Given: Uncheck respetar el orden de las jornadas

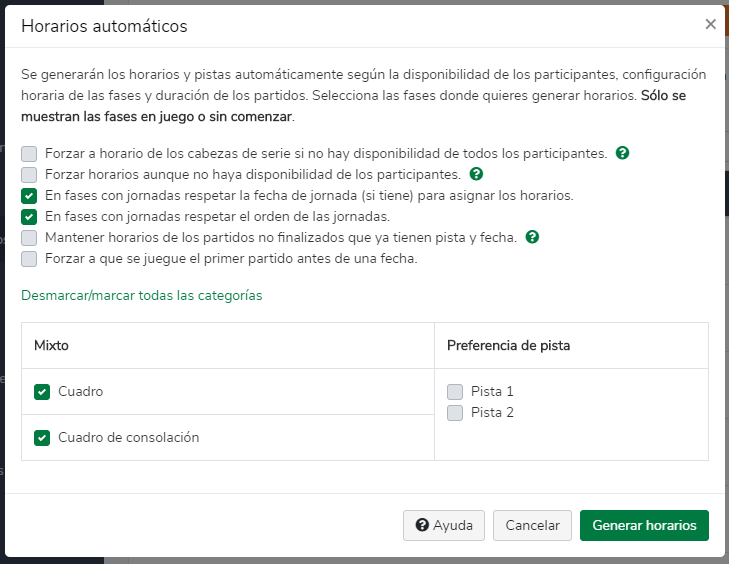Looking at the screenshot, I should click(29, 217).
